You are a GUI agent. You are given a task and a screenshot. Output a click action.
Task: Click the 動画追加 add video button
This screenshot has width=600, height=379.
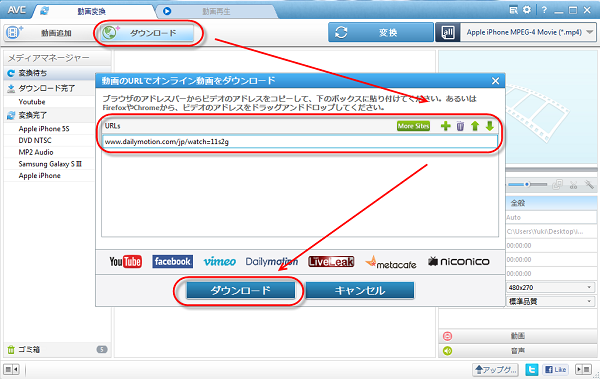49,33
